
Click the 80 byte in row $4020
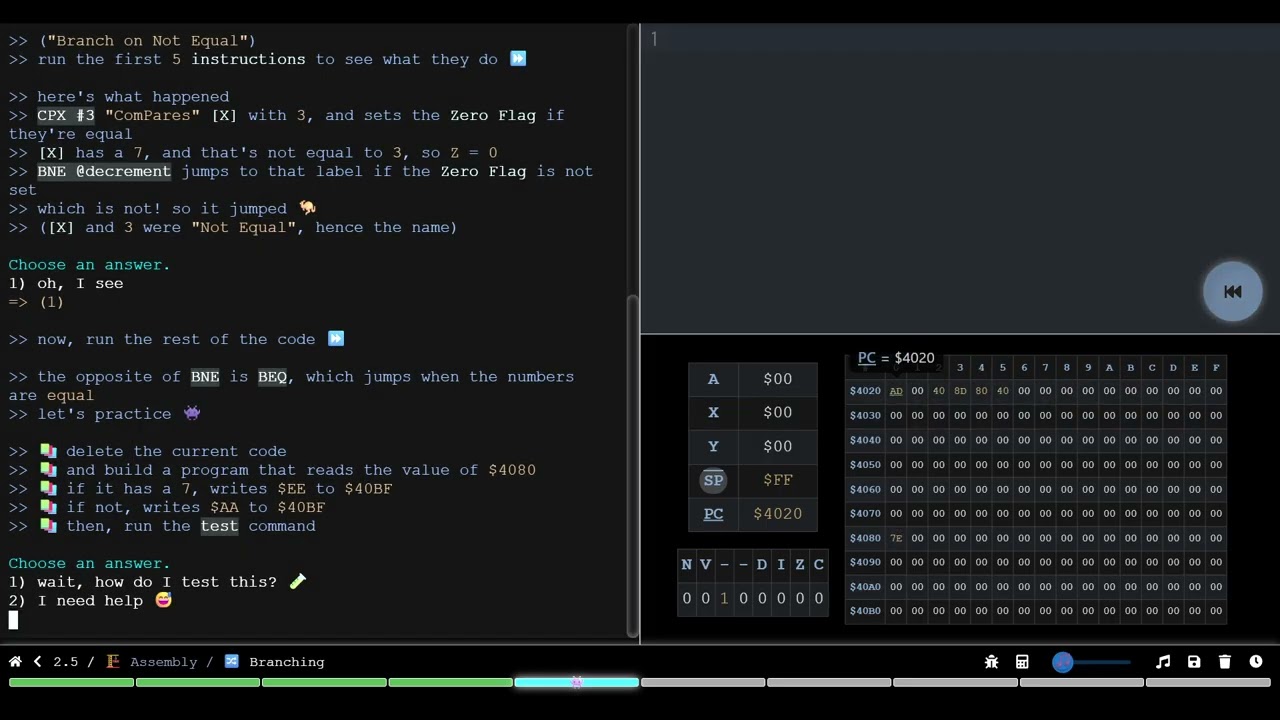click(x=981, y=391)
